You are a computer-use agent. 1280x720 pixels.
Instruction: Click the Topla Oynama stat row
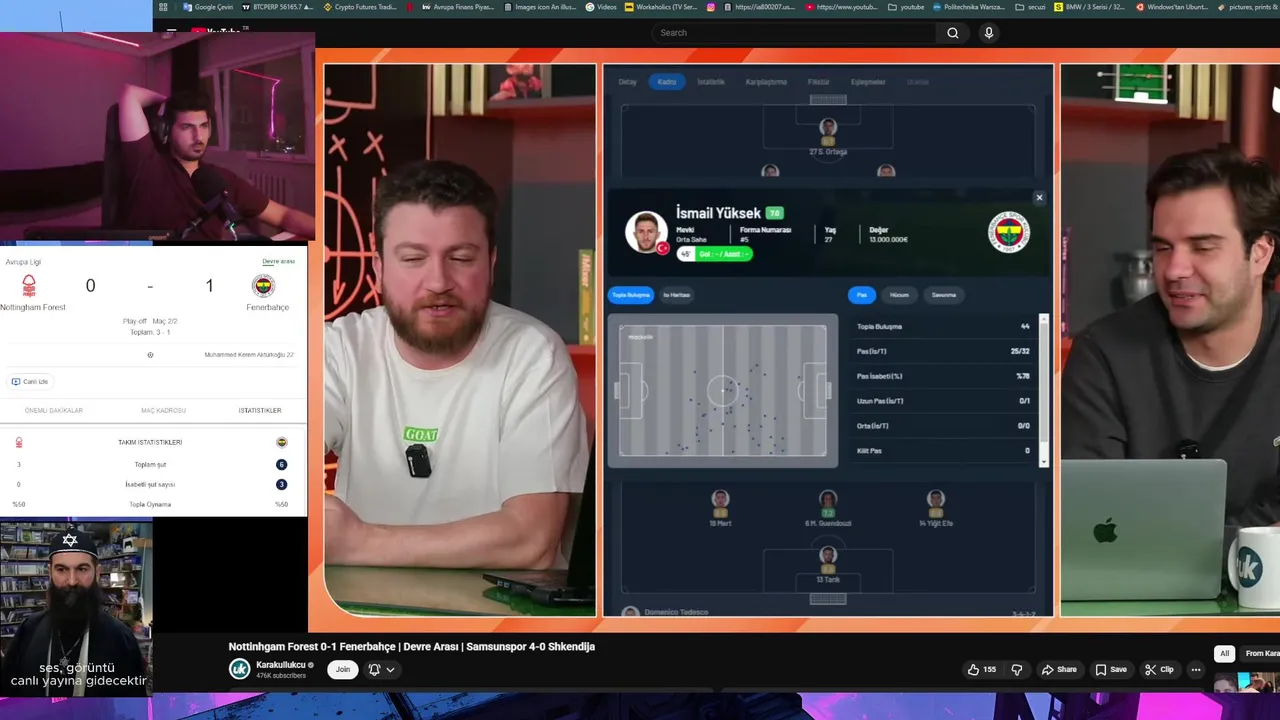point(150,504)
